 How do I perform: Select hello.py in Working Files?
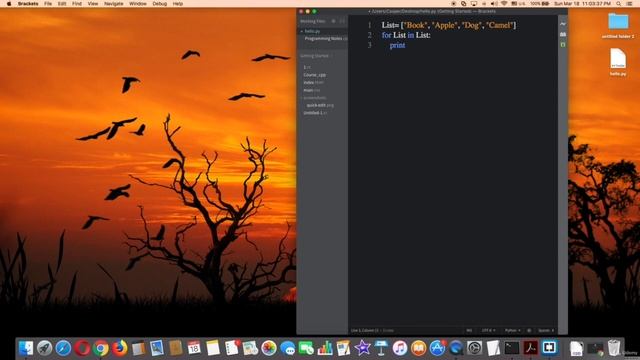coord(312,31)
